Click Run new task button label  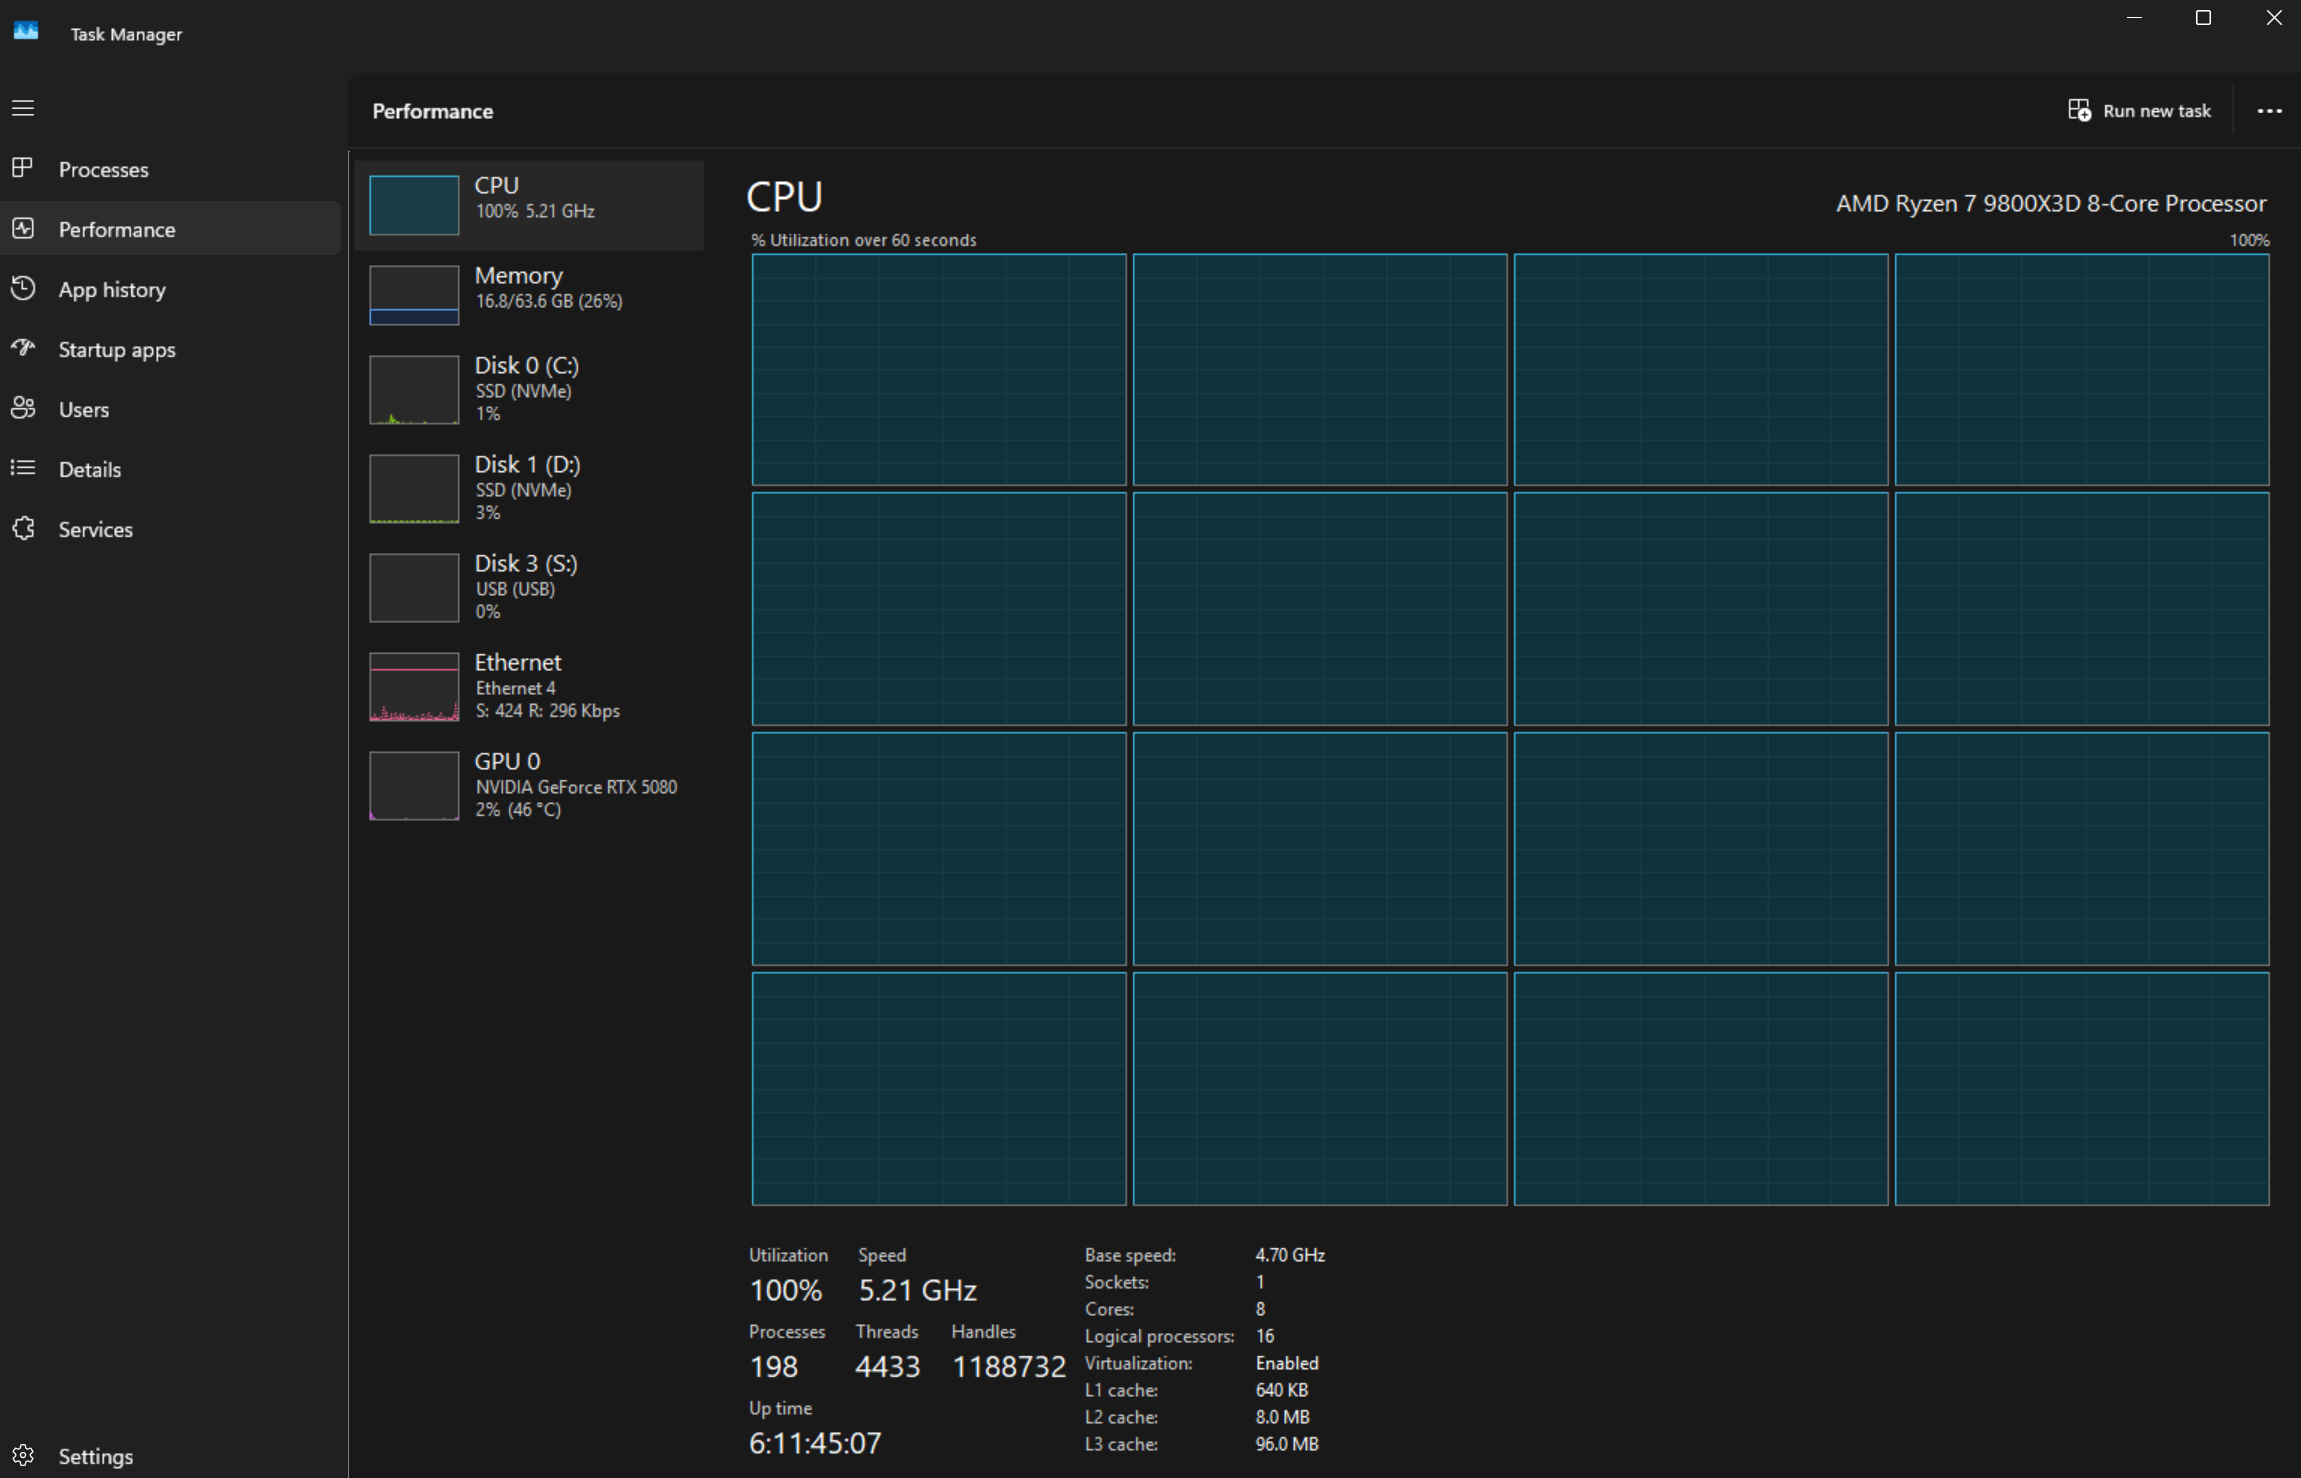coord(2157,111)
